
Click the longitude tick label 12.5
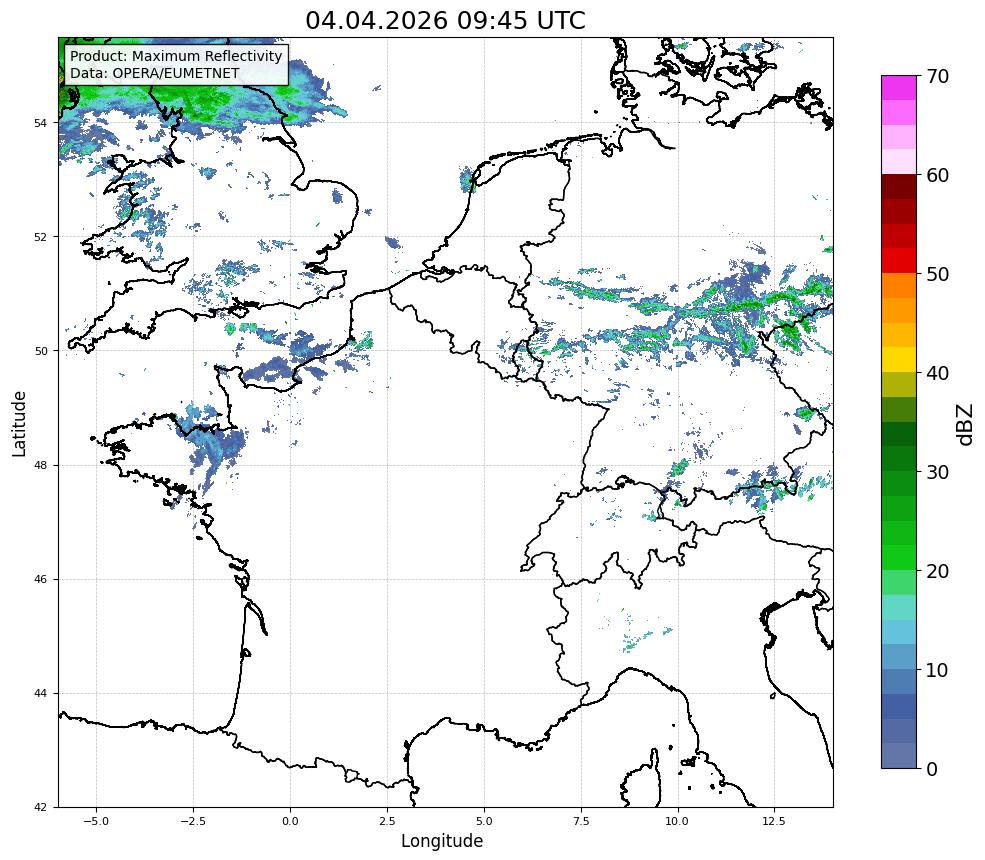[x=775, y=821]
